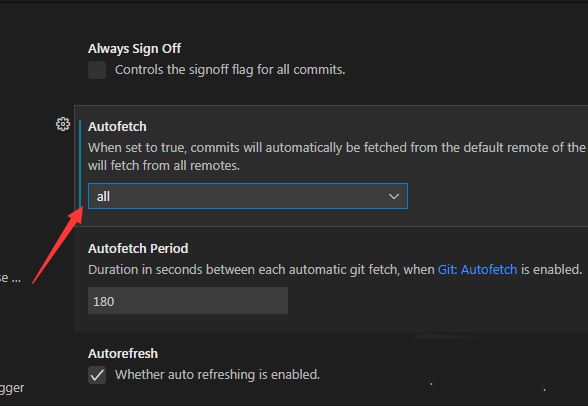588x406 pixels.
Task: Focus the Autofetch Period field showing 180
Action: (188, 301)
